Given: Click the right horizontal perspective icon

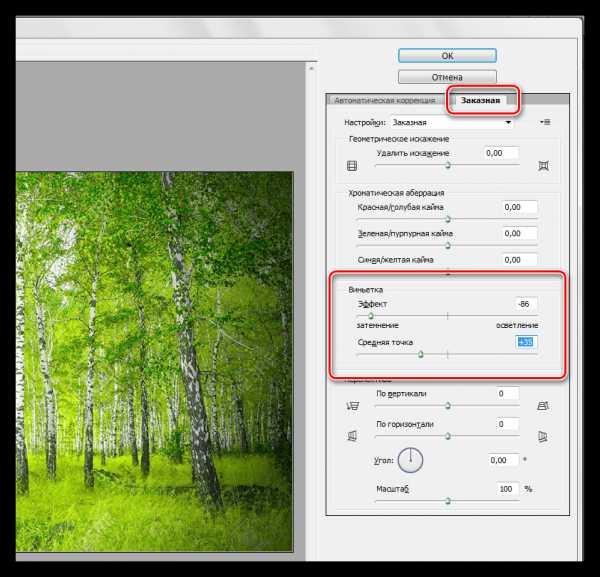Looking at the screenshot, I should tap(543, 435).
